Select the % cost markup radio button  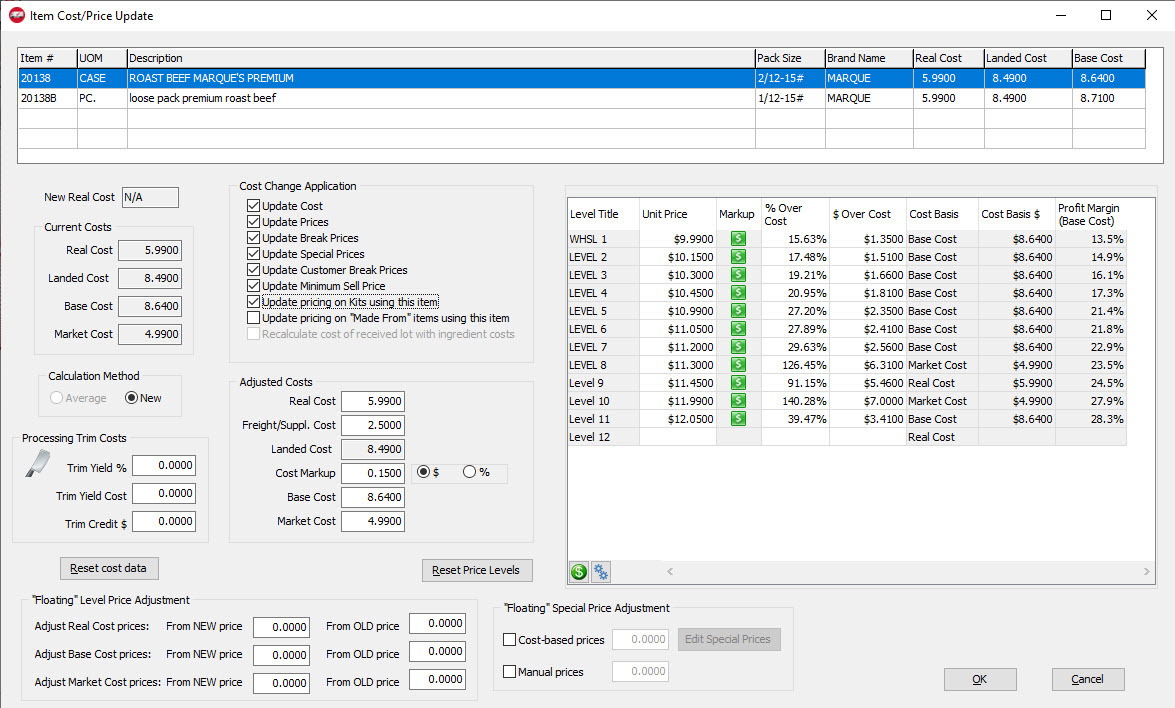[x=469, y=472]
